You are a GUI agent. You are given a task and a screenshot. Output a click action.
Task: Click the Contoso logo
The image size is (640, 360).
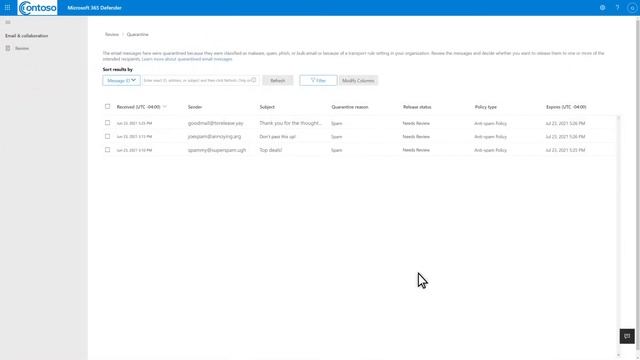[38, 8]
